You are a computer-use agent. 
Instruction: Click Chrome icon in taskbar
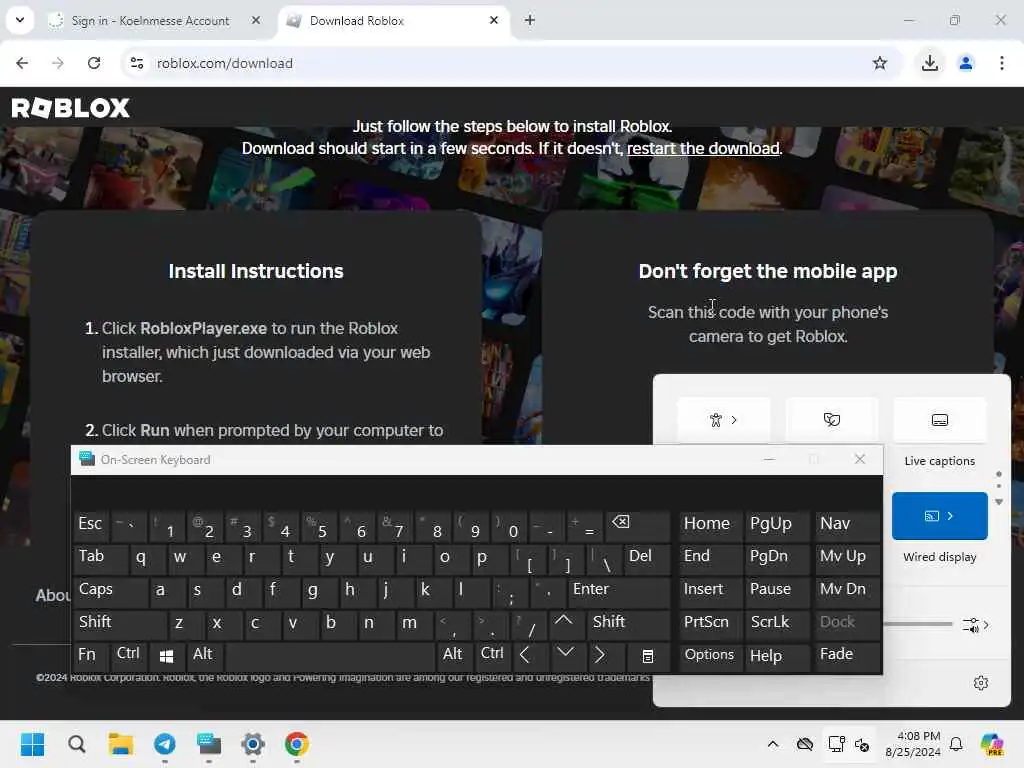click(x=296, y=744)
